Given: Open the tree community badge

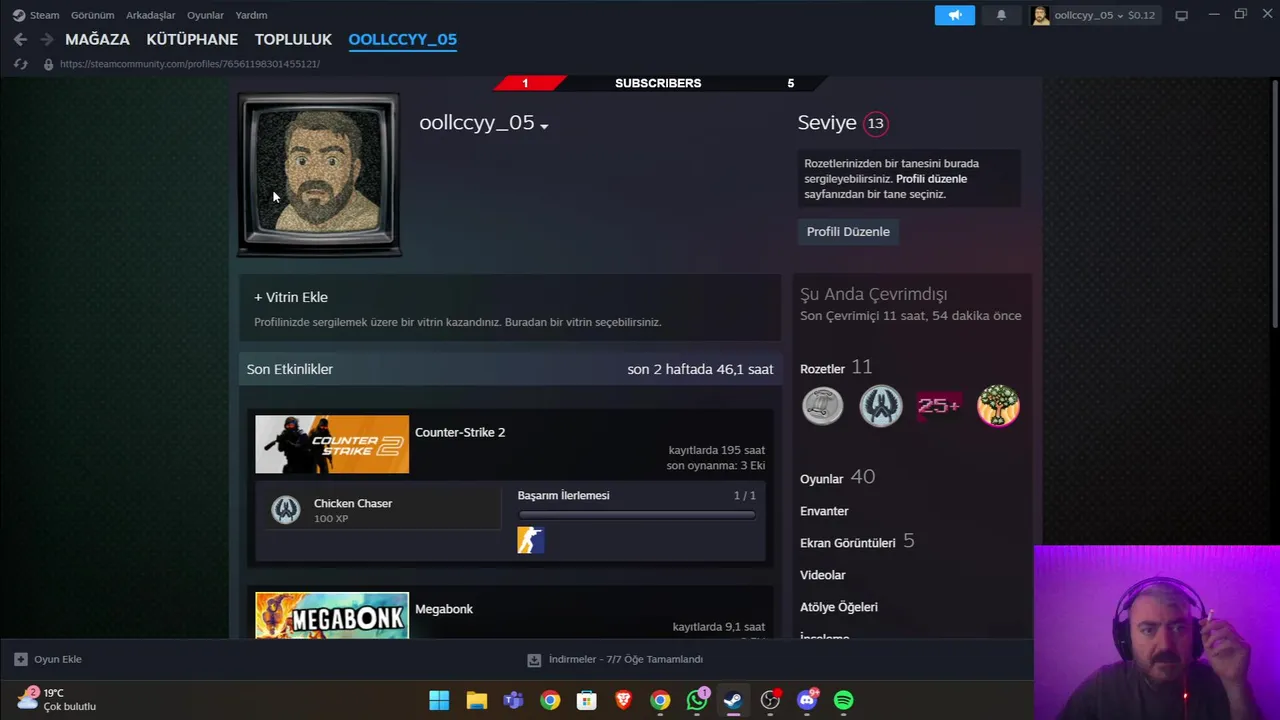Looking at the screenshot, I should [x=998, y=406].
